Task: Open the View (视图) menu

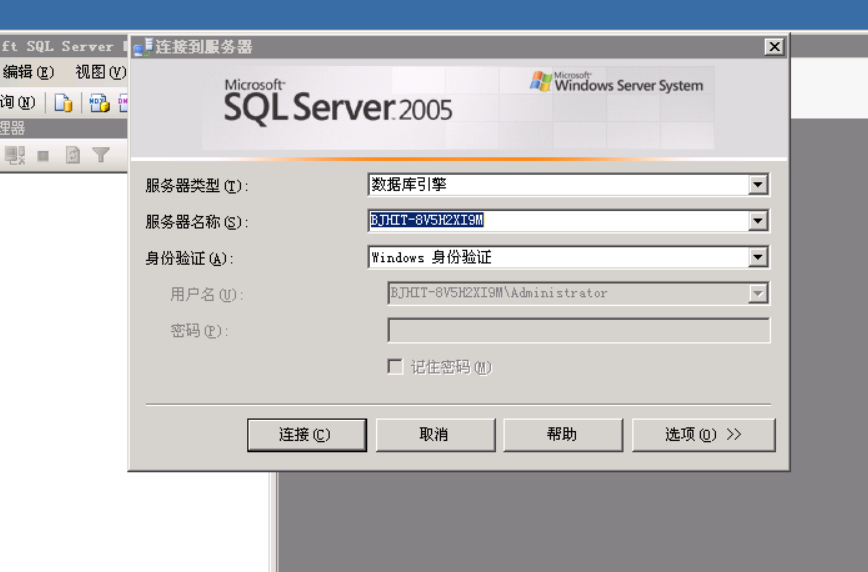Action: 101,72
